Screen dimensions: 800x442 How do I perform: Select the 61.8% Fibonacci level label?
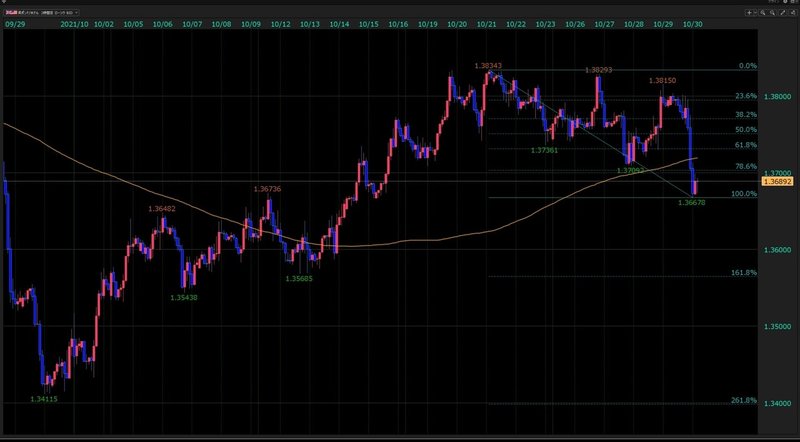point(746,145)
